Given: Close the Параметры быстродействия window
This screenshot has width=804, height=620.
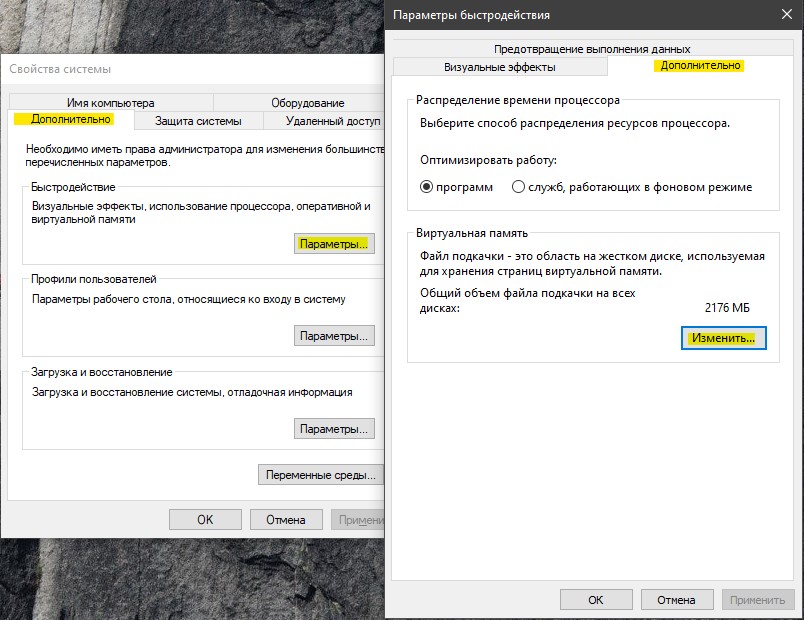Looking at the screenshot, I should (x=787, y=14).
